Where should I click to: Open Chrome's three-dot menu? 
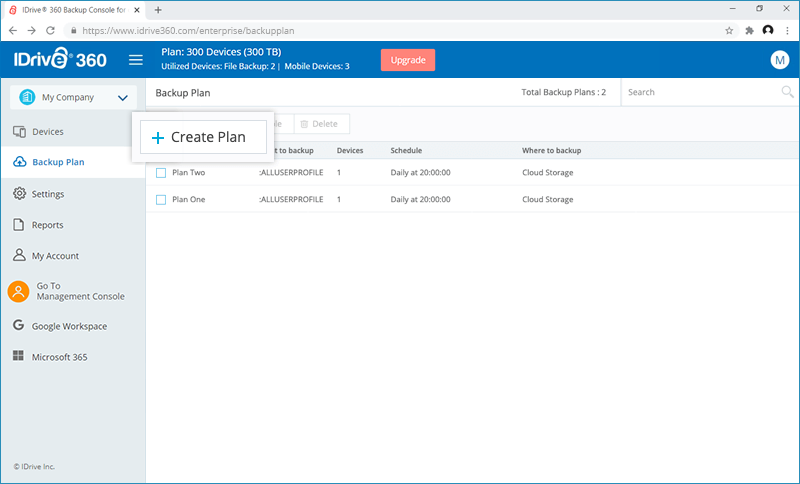(x=787, y=30)
